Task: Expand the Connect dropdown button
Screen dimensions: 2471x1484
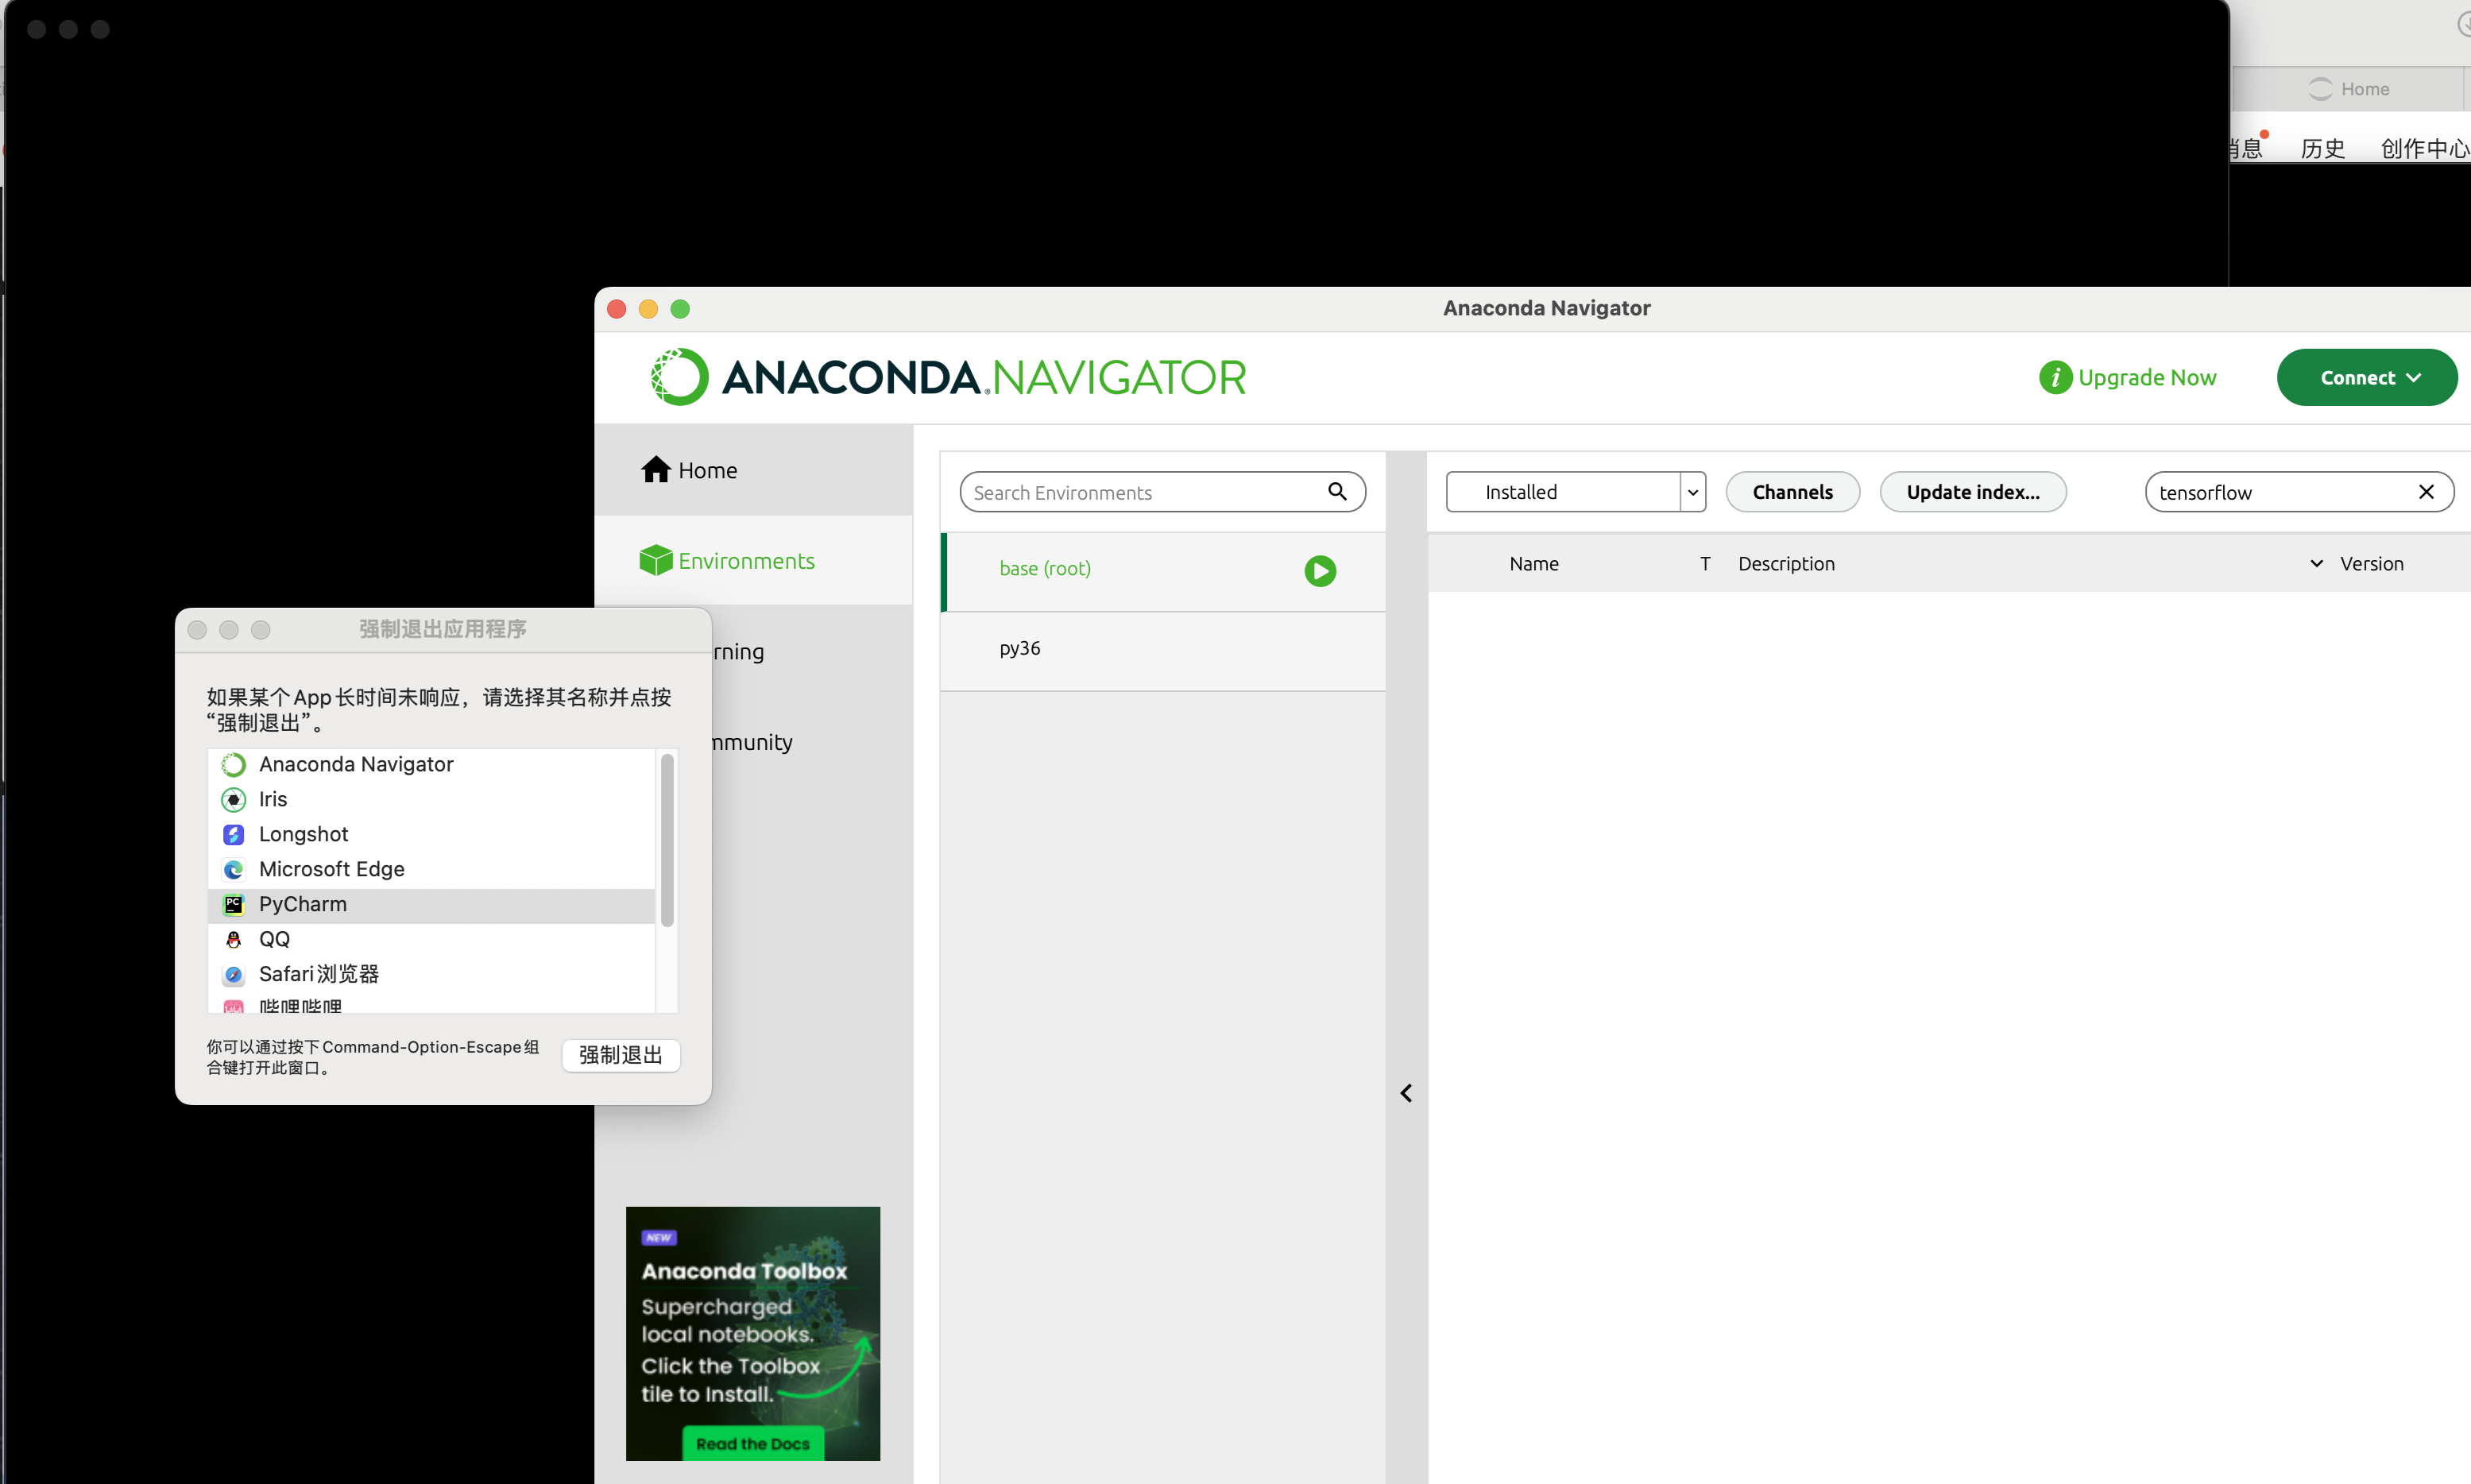Action: tap(2367, 378)
